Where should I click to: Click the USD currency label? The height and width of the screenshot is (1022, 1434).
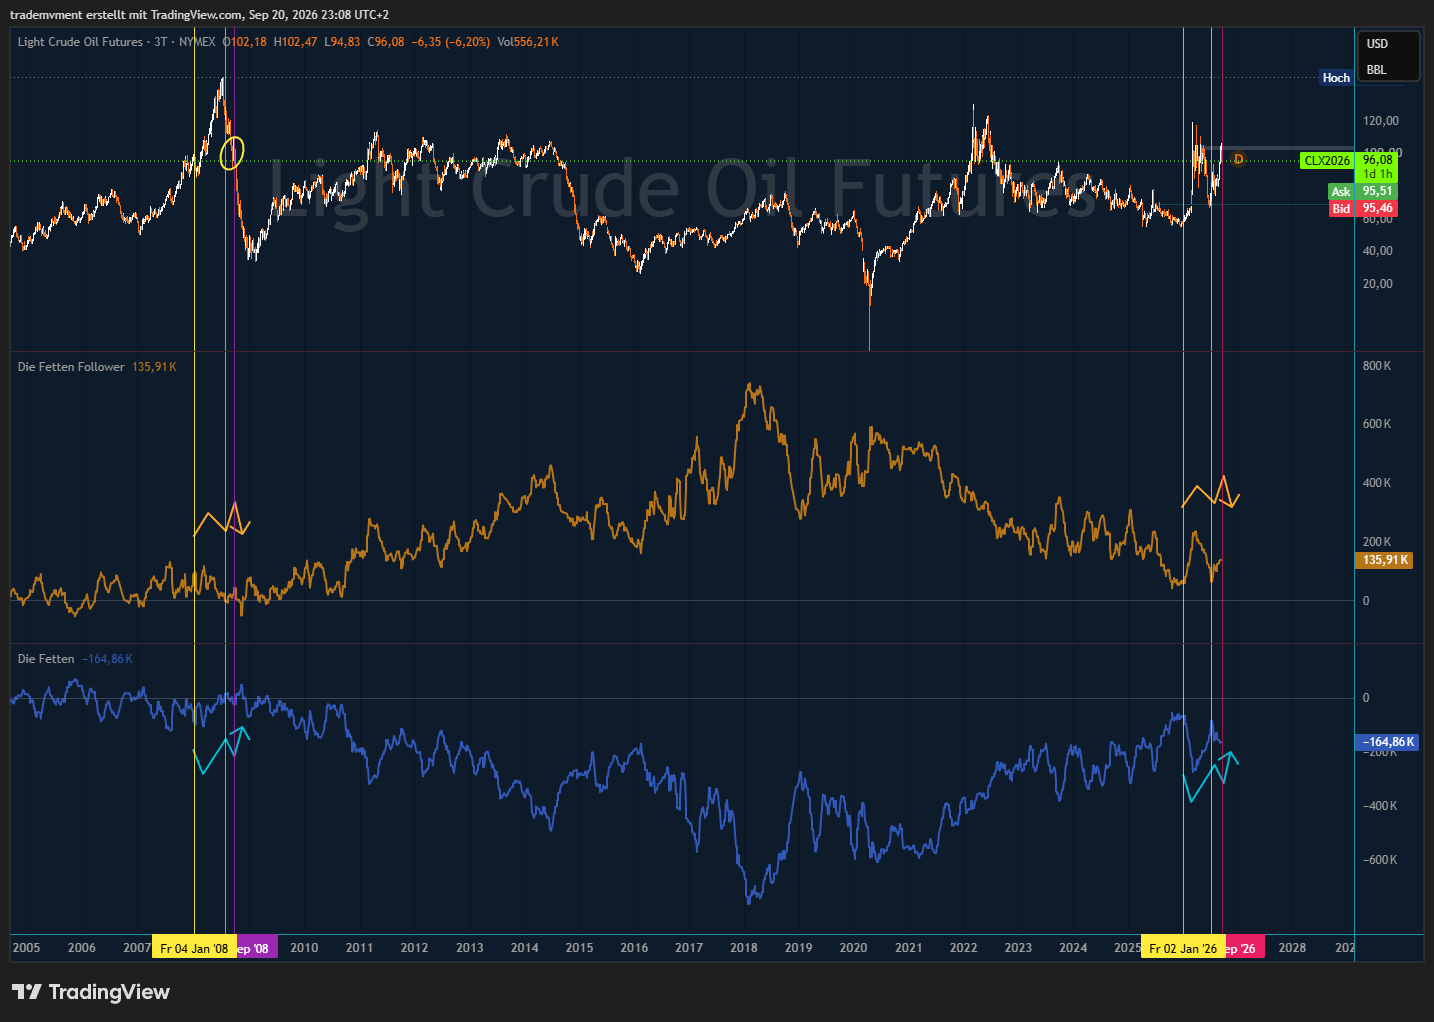1377,44
